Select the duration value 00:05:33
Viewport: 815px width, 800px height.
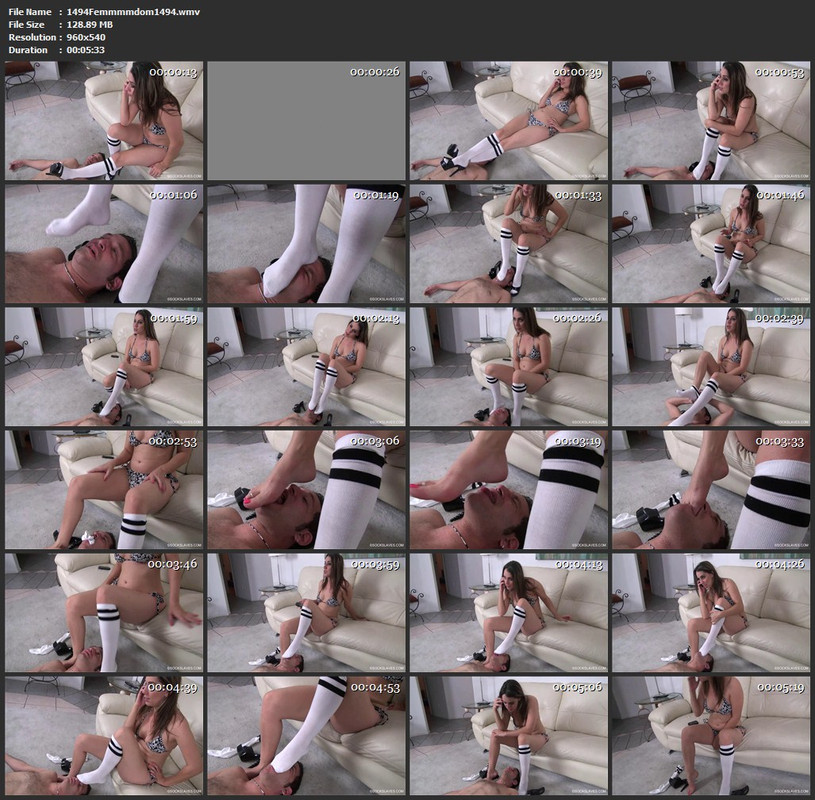pyautogui.click(x=85, y=50)
